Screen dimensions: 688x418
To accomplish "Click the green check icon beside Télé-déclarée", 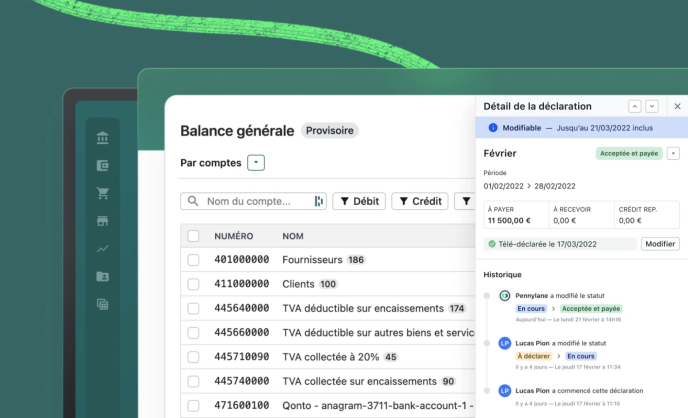I will 492,244.
